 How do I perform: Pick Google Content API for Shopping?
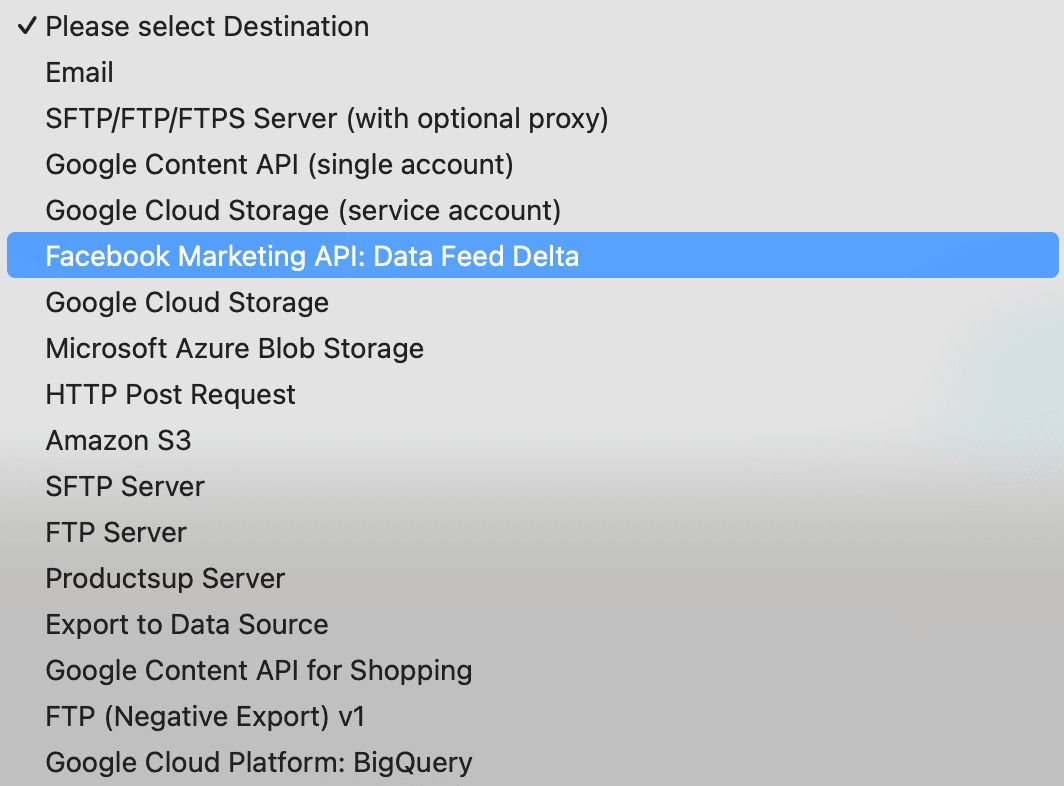533,671
